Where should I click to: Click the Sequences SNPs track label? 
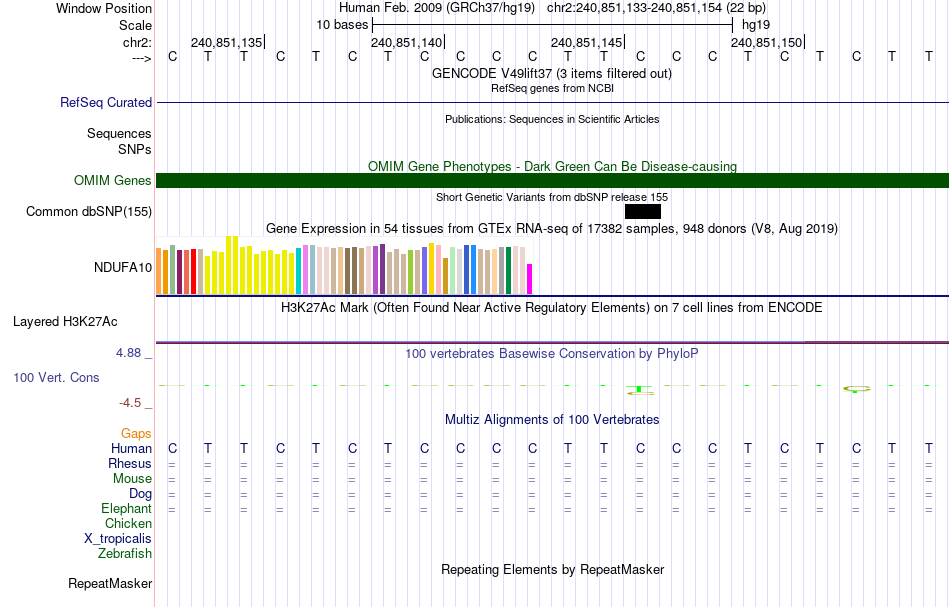[x=119, y=141]
